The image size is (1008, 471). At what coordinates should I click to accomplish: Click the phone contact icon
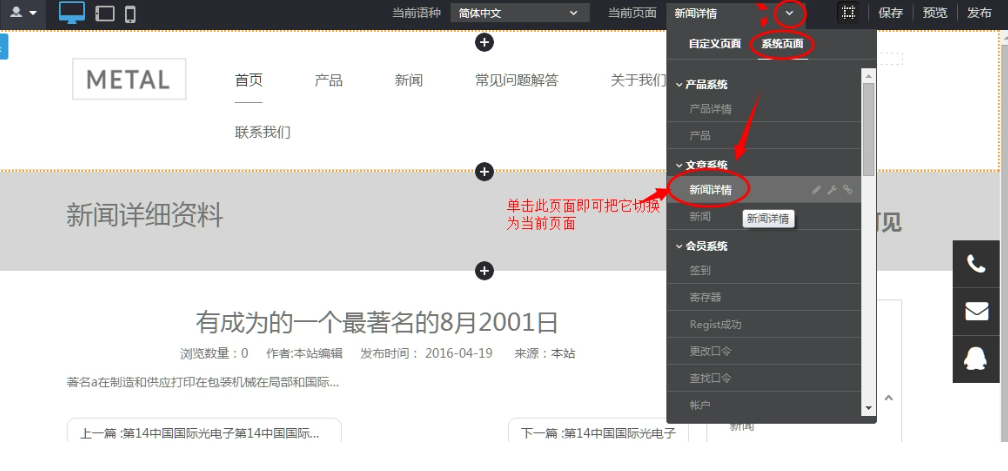click(975, 264)
